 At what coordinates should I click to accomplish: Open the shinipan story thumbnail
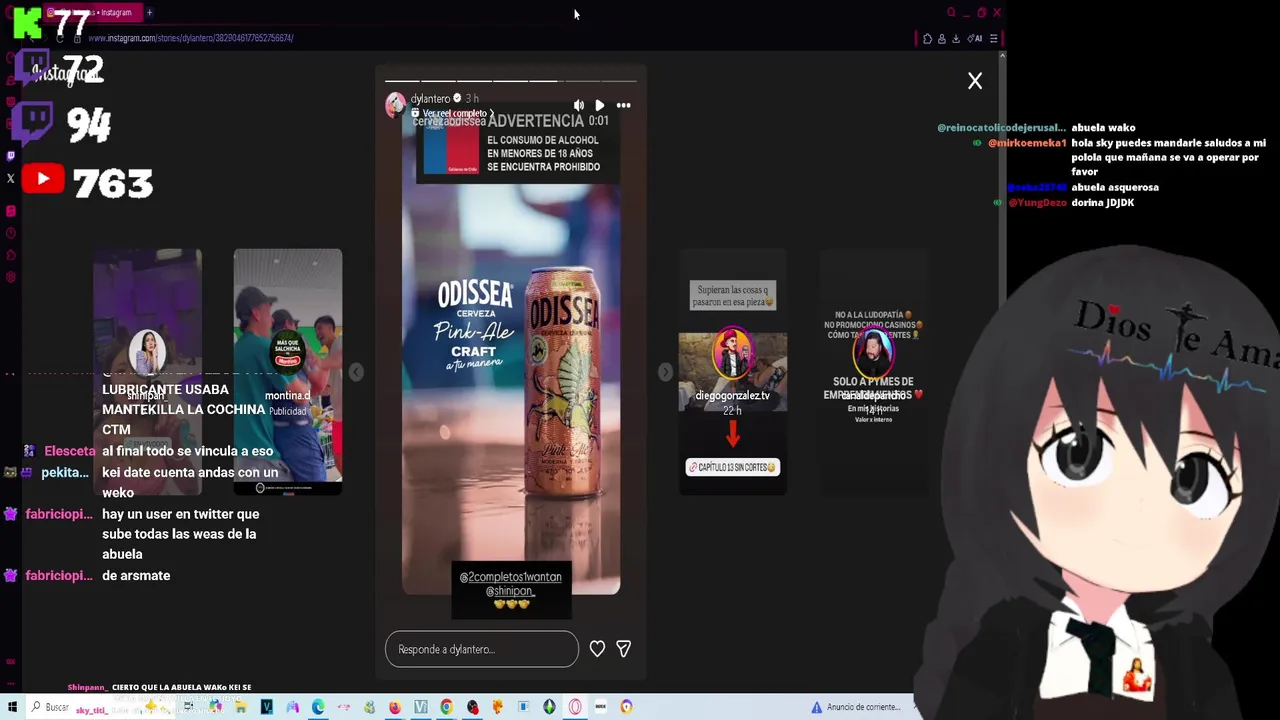pos(147,372)
